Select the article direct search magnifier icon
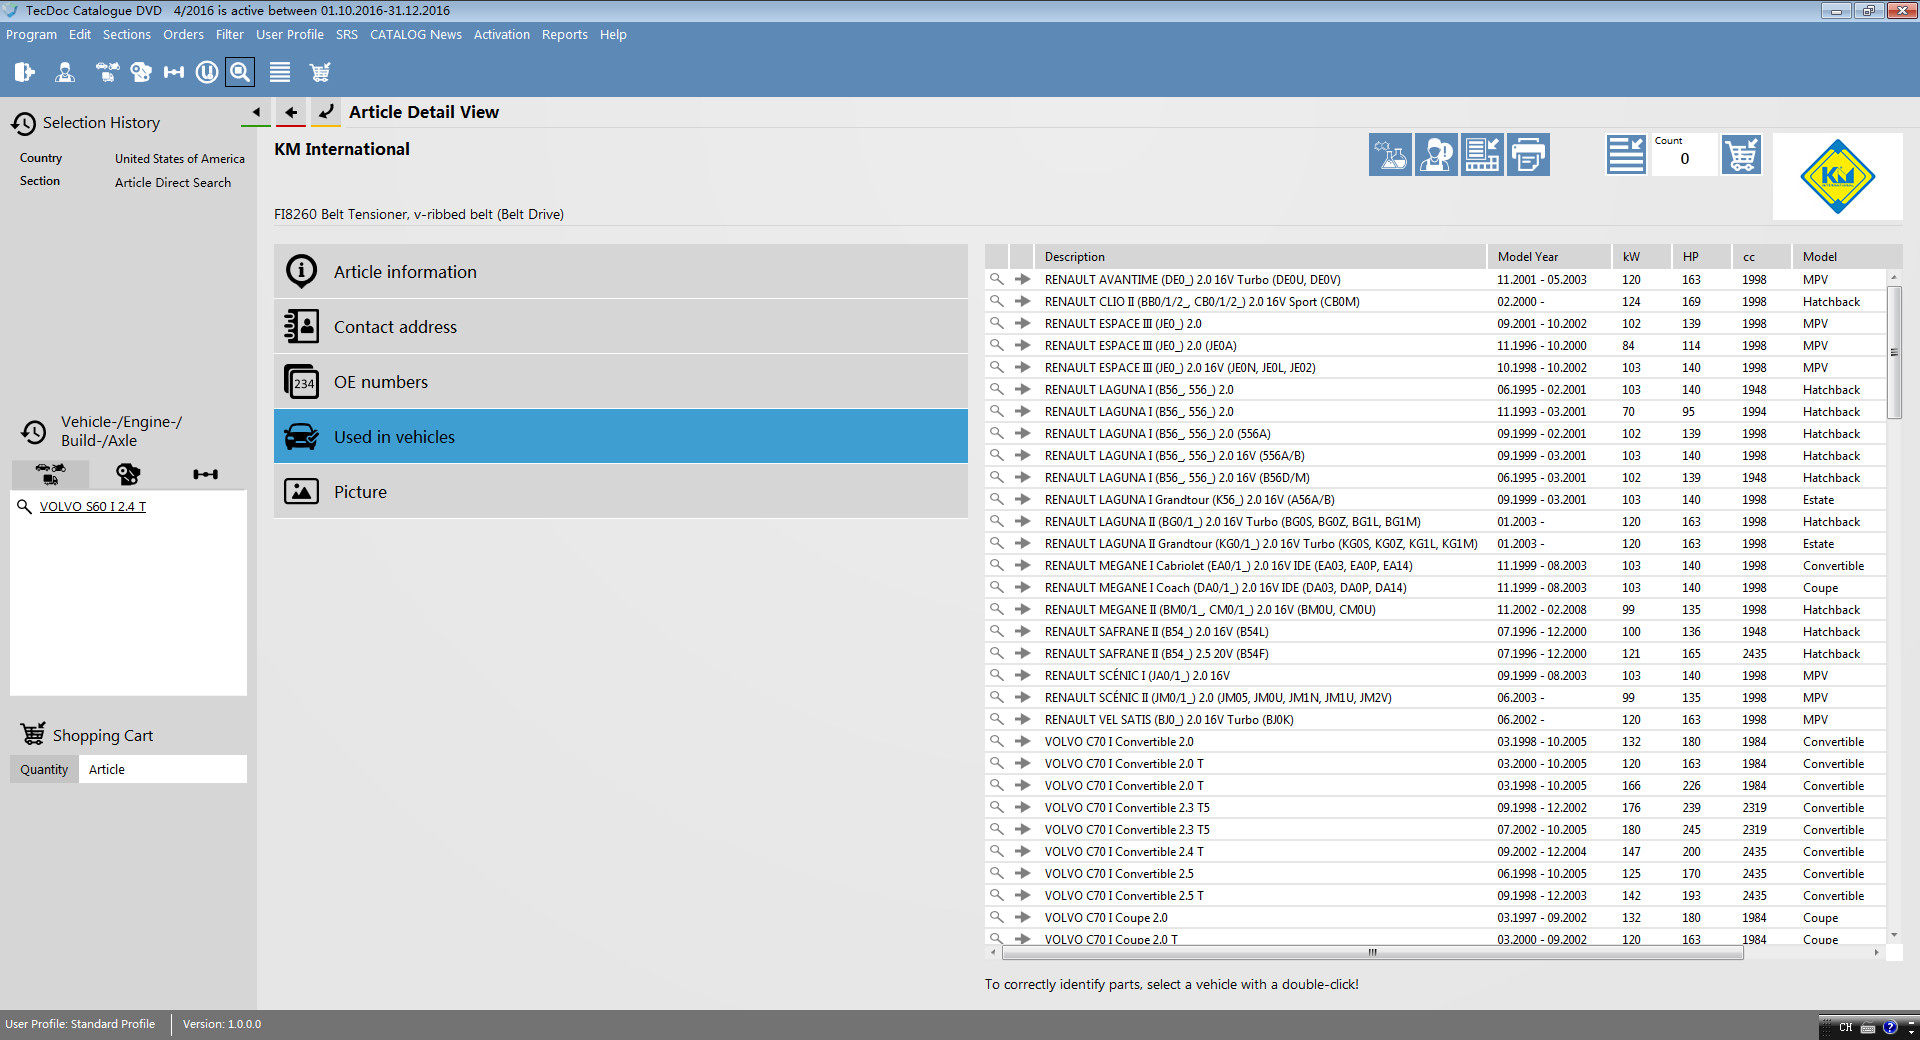The width and height of the screenshot is (1920, 1040). coord(240,72)
